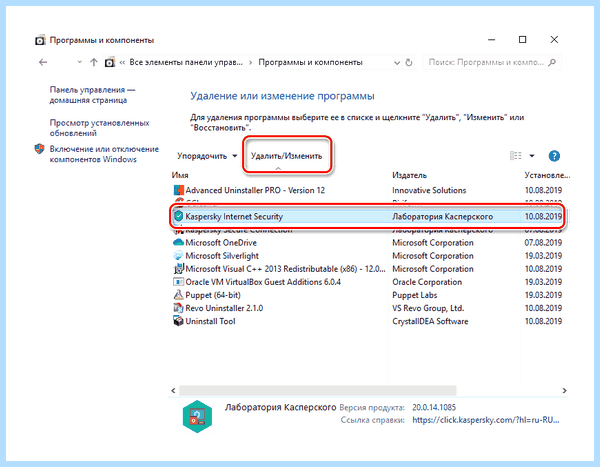600x467 pixels.
Task: Change view layout icon
Action: coord(515,156)
